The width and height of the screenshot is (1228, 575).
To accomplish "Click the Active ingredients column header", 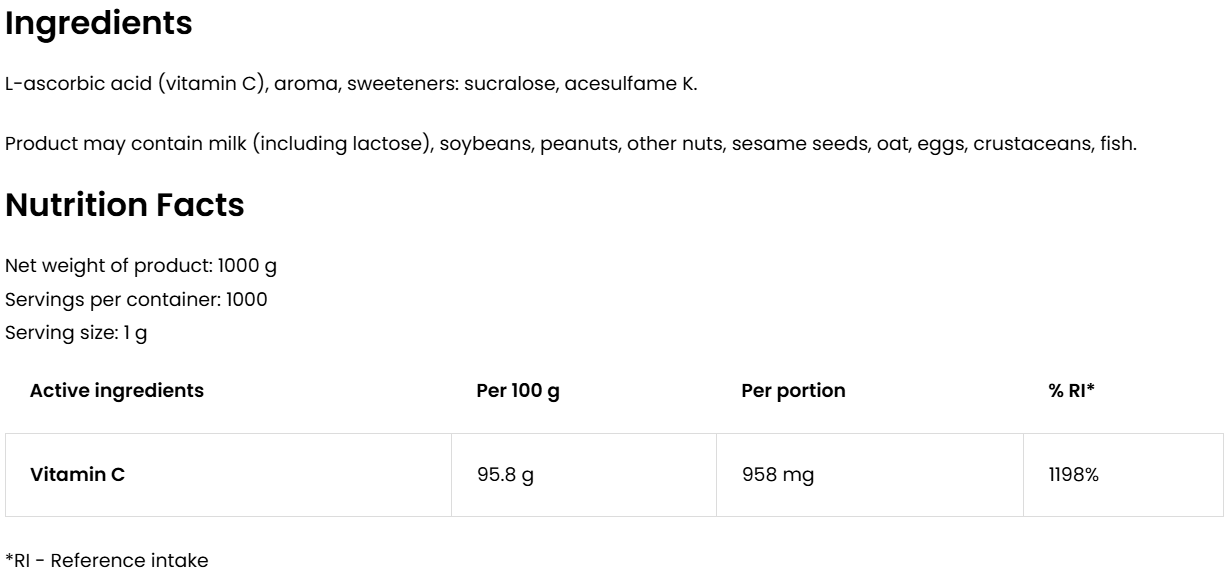I will (117, 391).
